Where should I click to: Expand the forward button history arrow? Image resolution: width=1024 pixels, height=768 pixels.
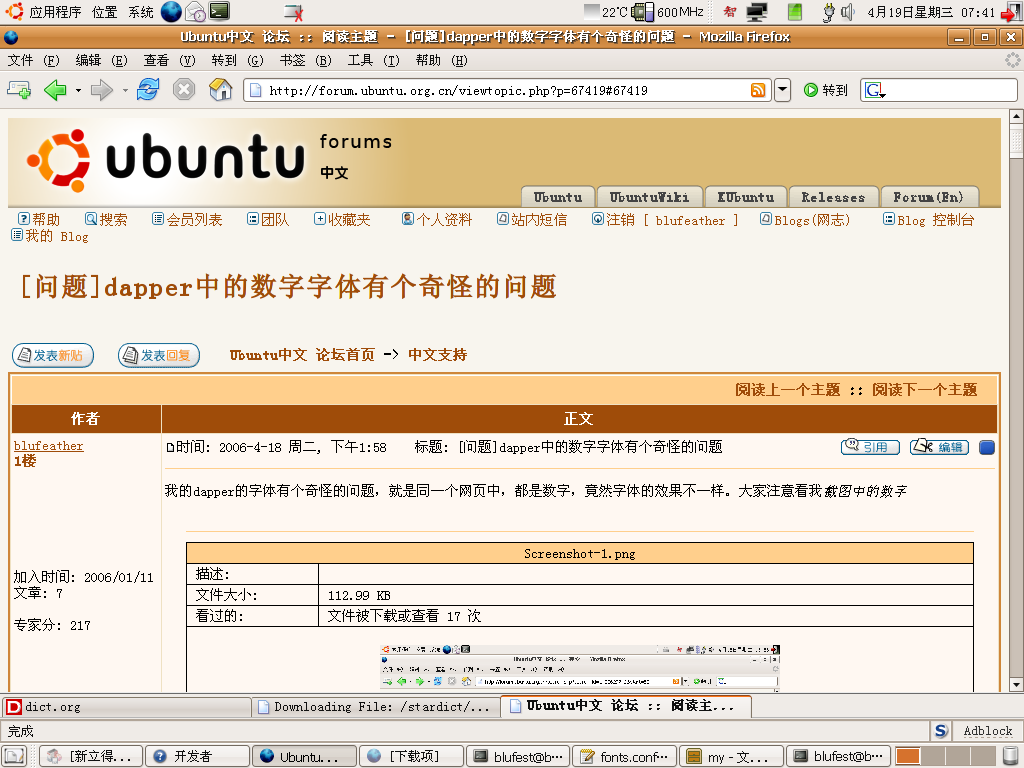point(125,90)
